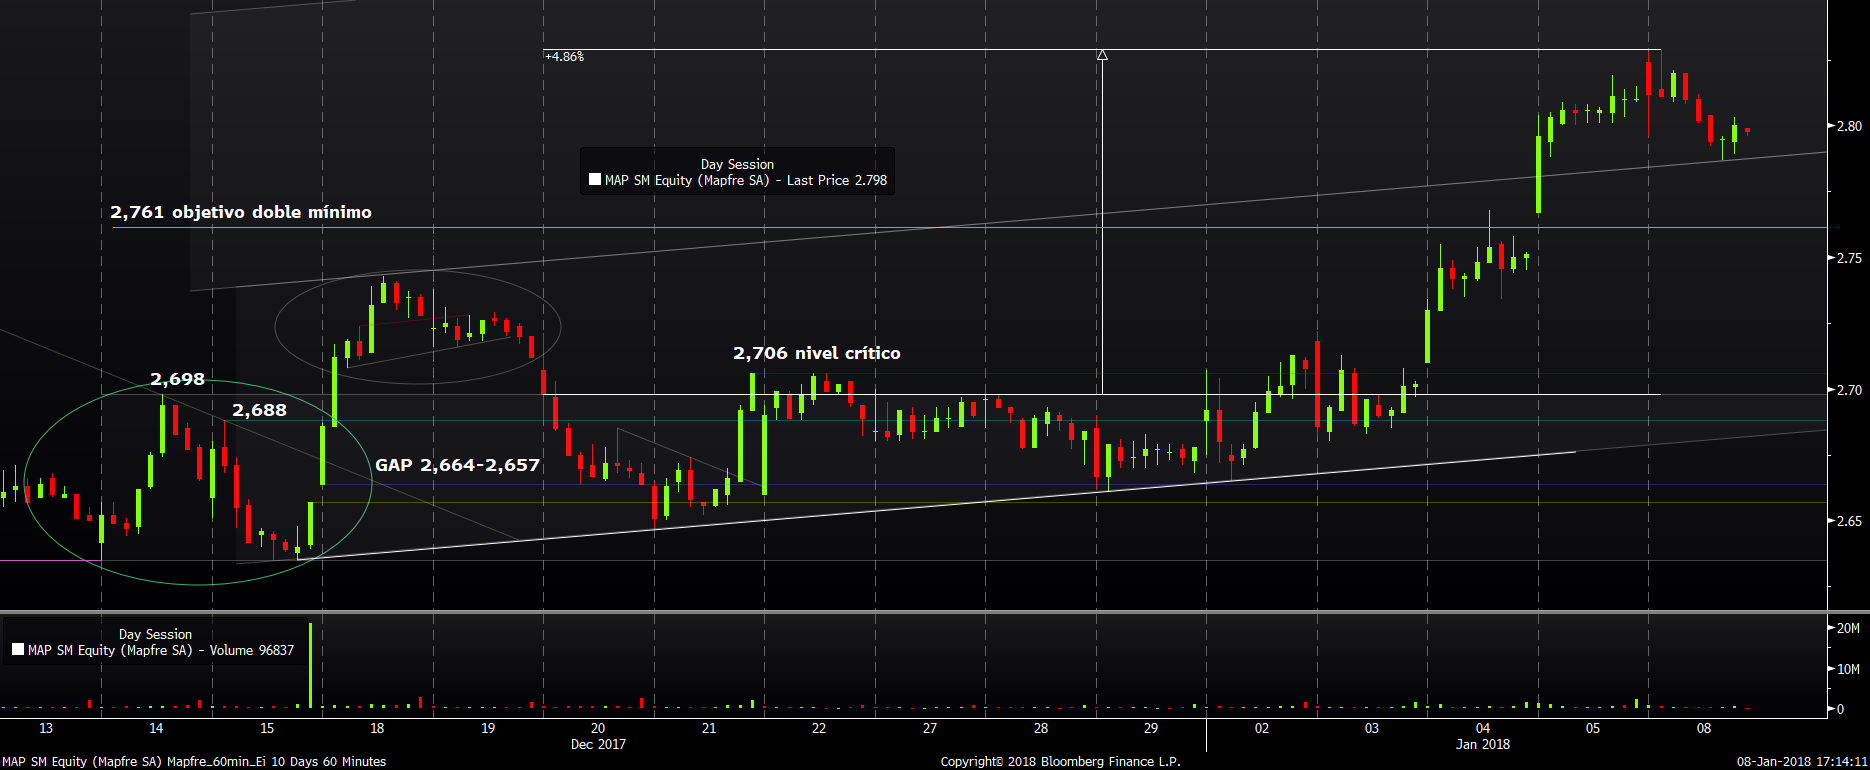
Task: Click the date label 05
Action: [x=1593, y=728]
